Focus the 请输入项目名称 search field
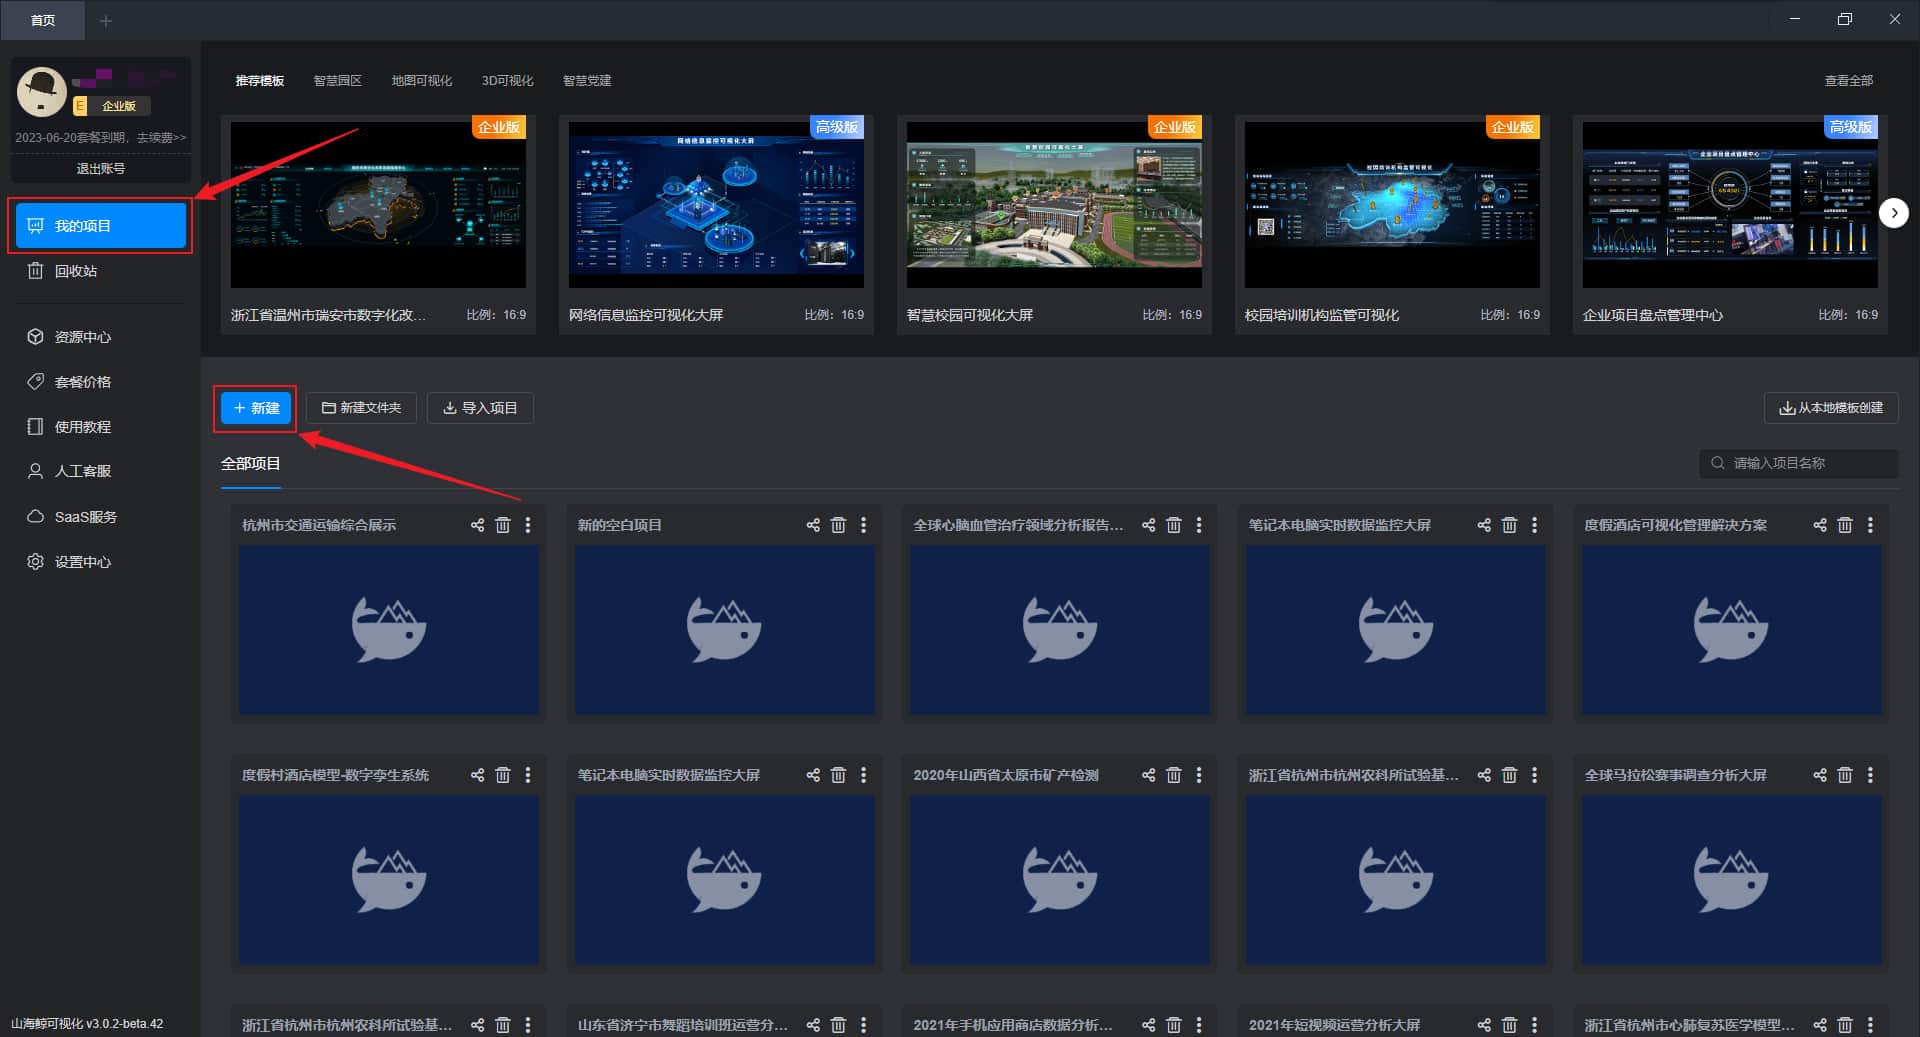1920x1037 pixels. (x=1798, y=463)
